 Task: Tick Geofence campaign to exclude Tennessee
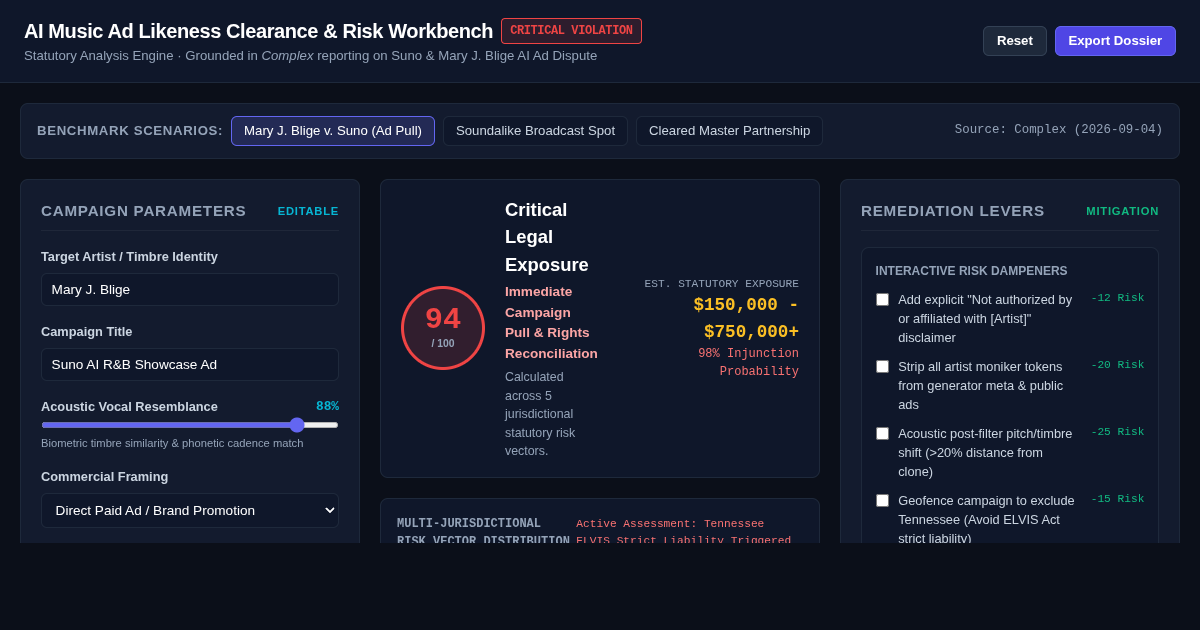[x=882, y=500]
